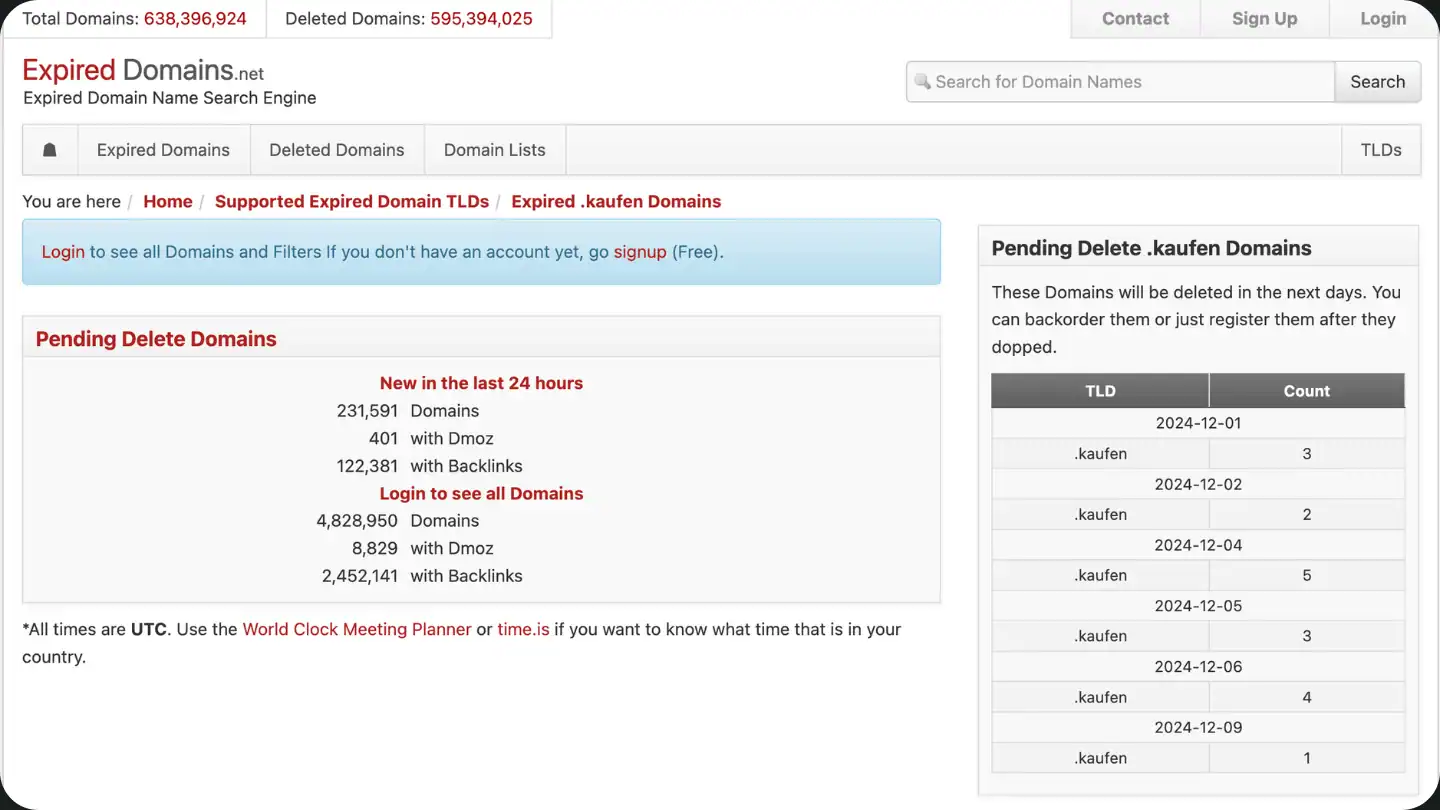The width and height of the screenshot is (1440, 810).
Task: Open the TLDs menu item
Action: tap(1381, 150)
